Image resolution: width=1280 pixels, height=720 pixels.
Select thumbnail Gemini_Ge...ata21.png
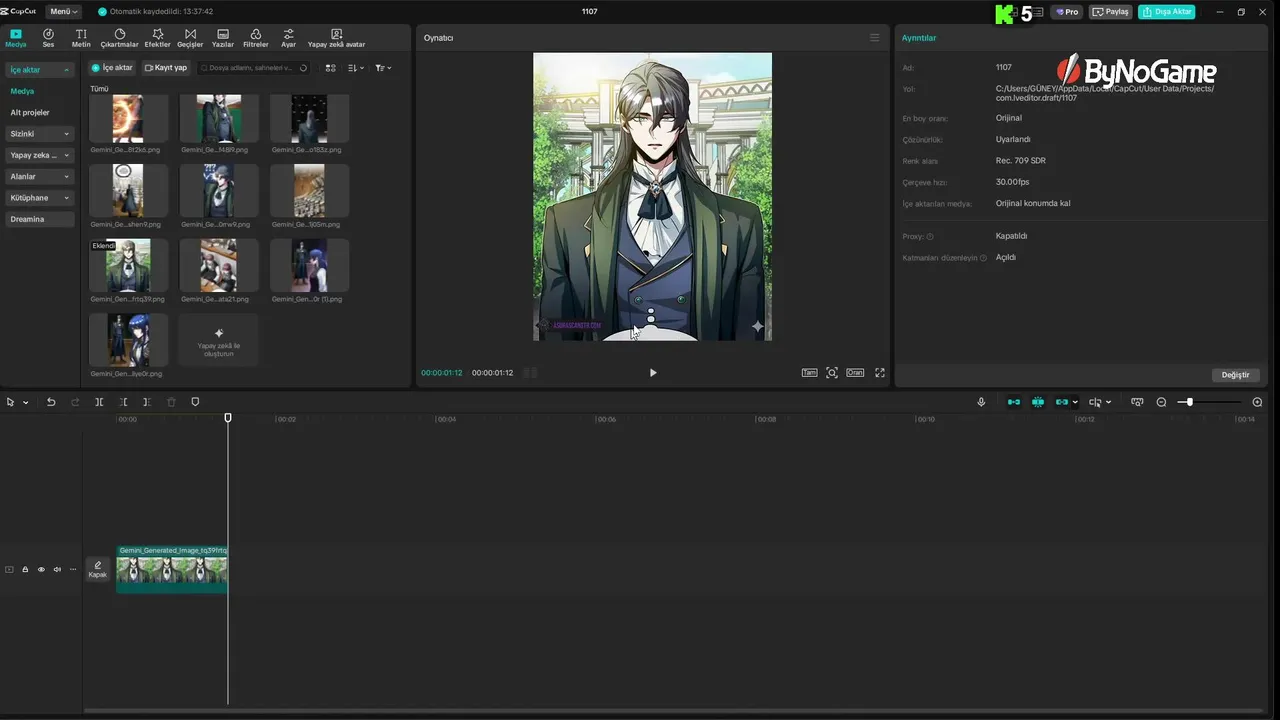point(218,265)
